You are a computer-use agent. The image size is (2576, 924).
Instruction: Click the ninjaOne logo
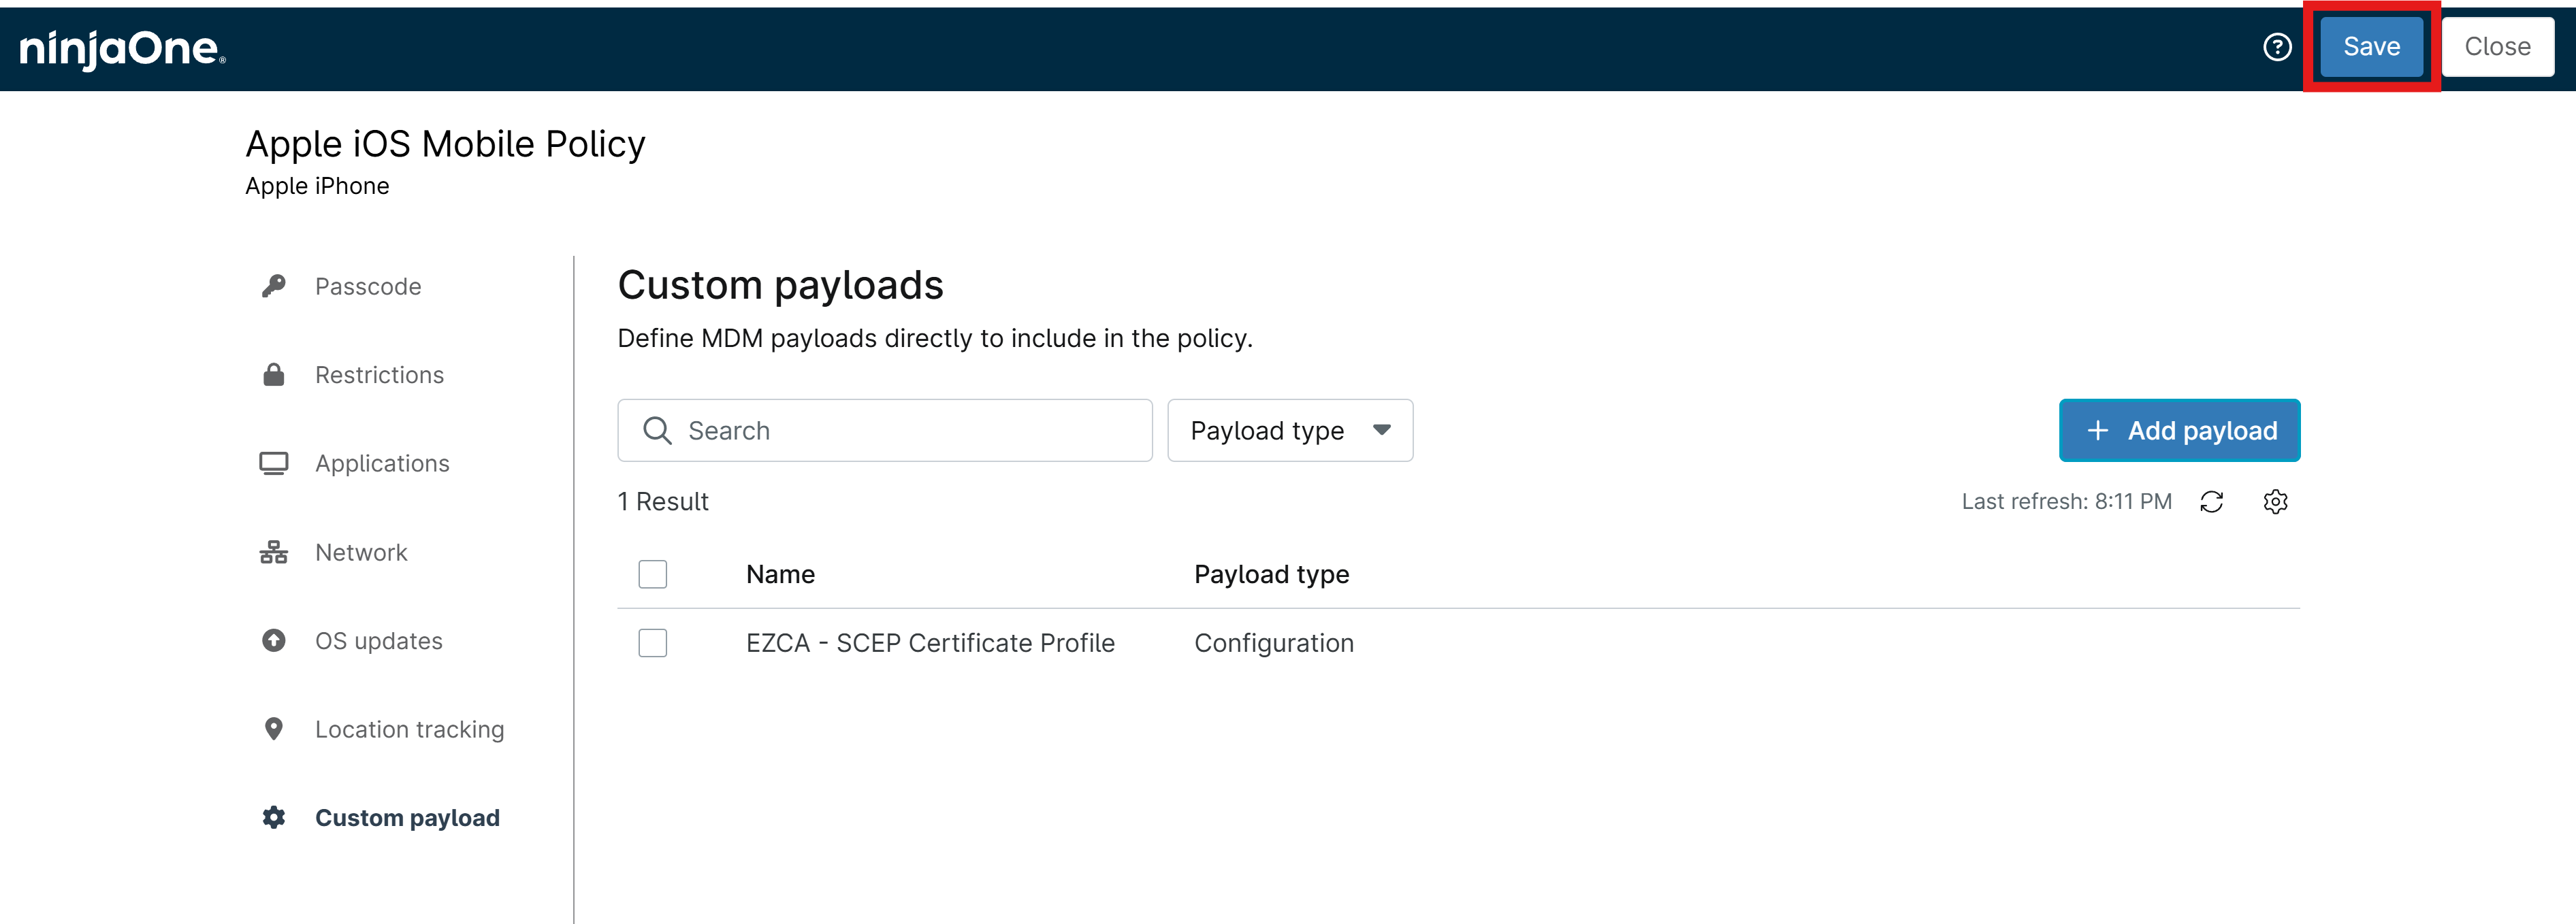(122, 49)
